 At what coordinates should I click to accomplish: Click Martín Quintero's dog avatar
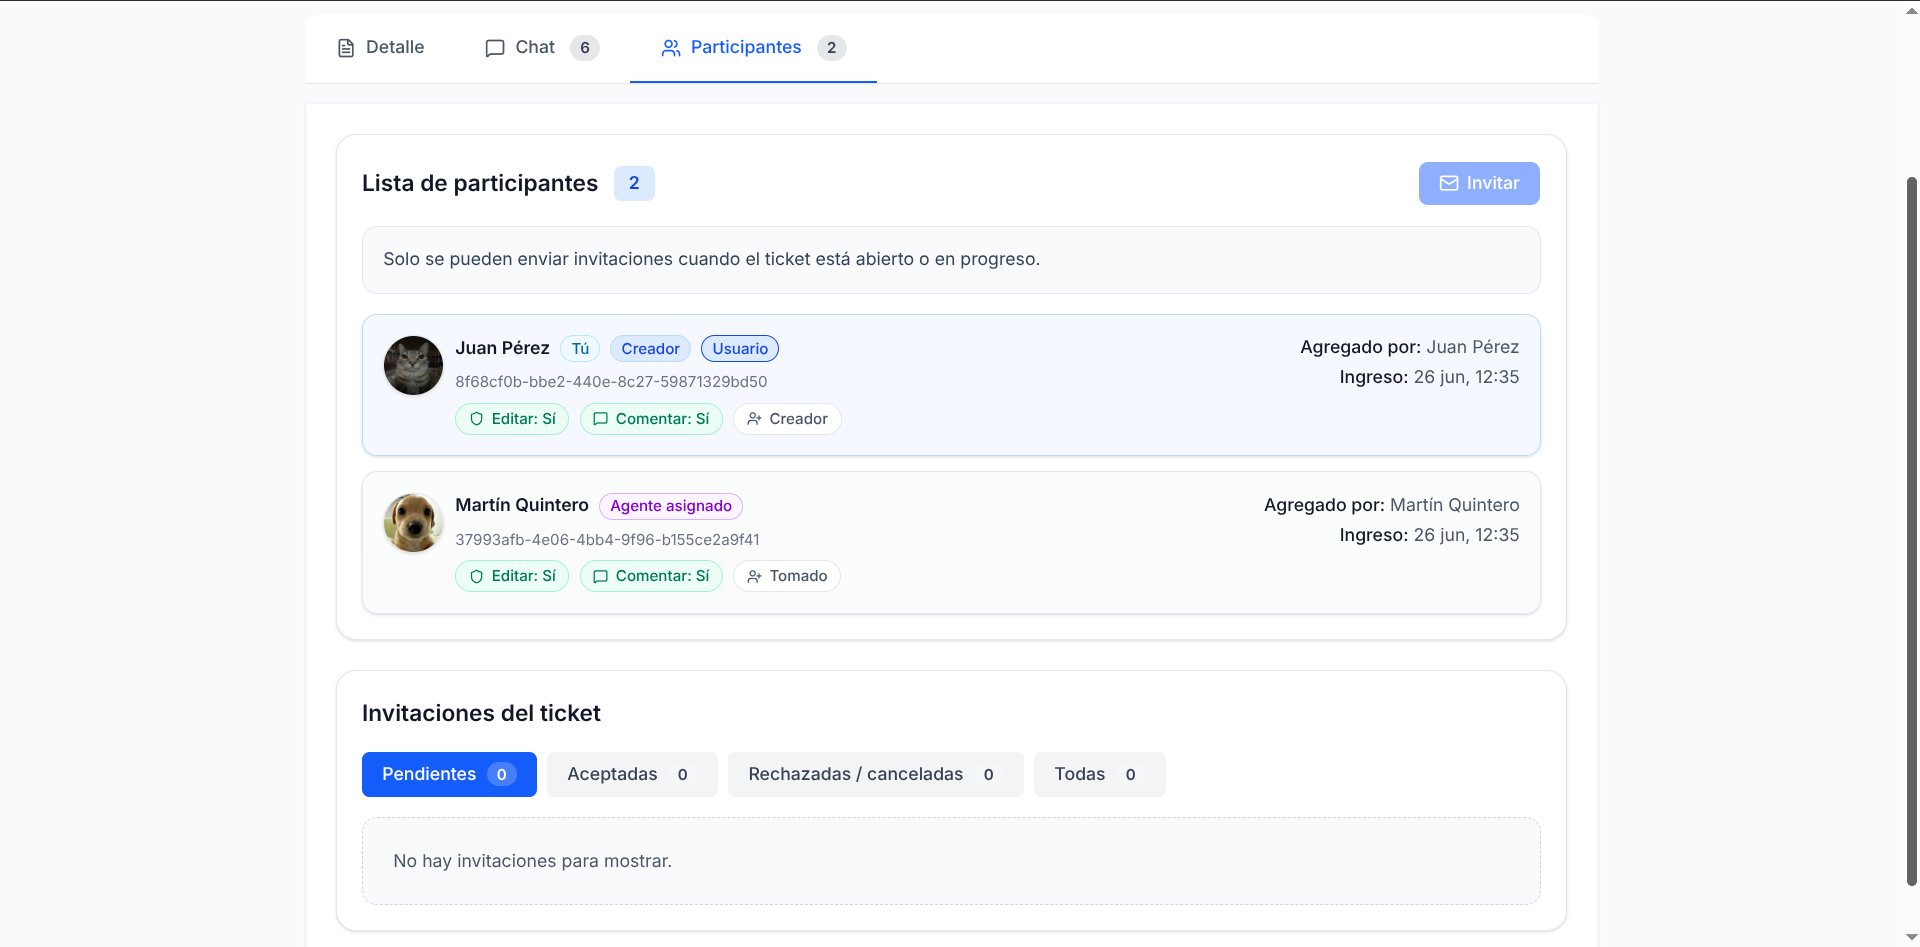click(x=413, y=523)
